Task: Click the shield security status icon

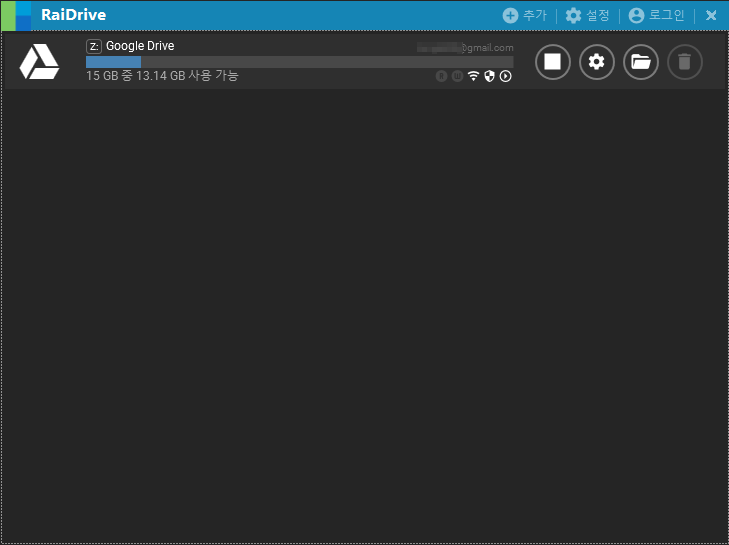Action: (x=489, y=76)
